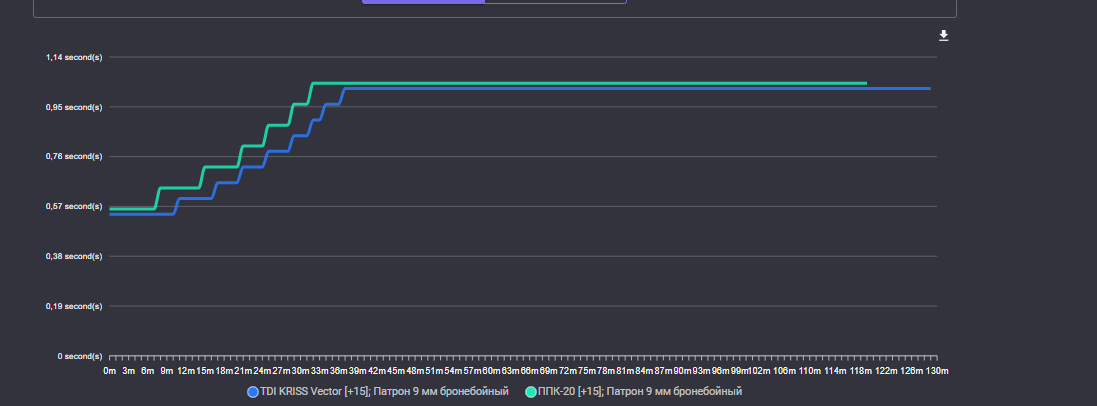Click the 0,19 second(s) axis label
The image size is (1097, 406).
(x=74, y=306)
